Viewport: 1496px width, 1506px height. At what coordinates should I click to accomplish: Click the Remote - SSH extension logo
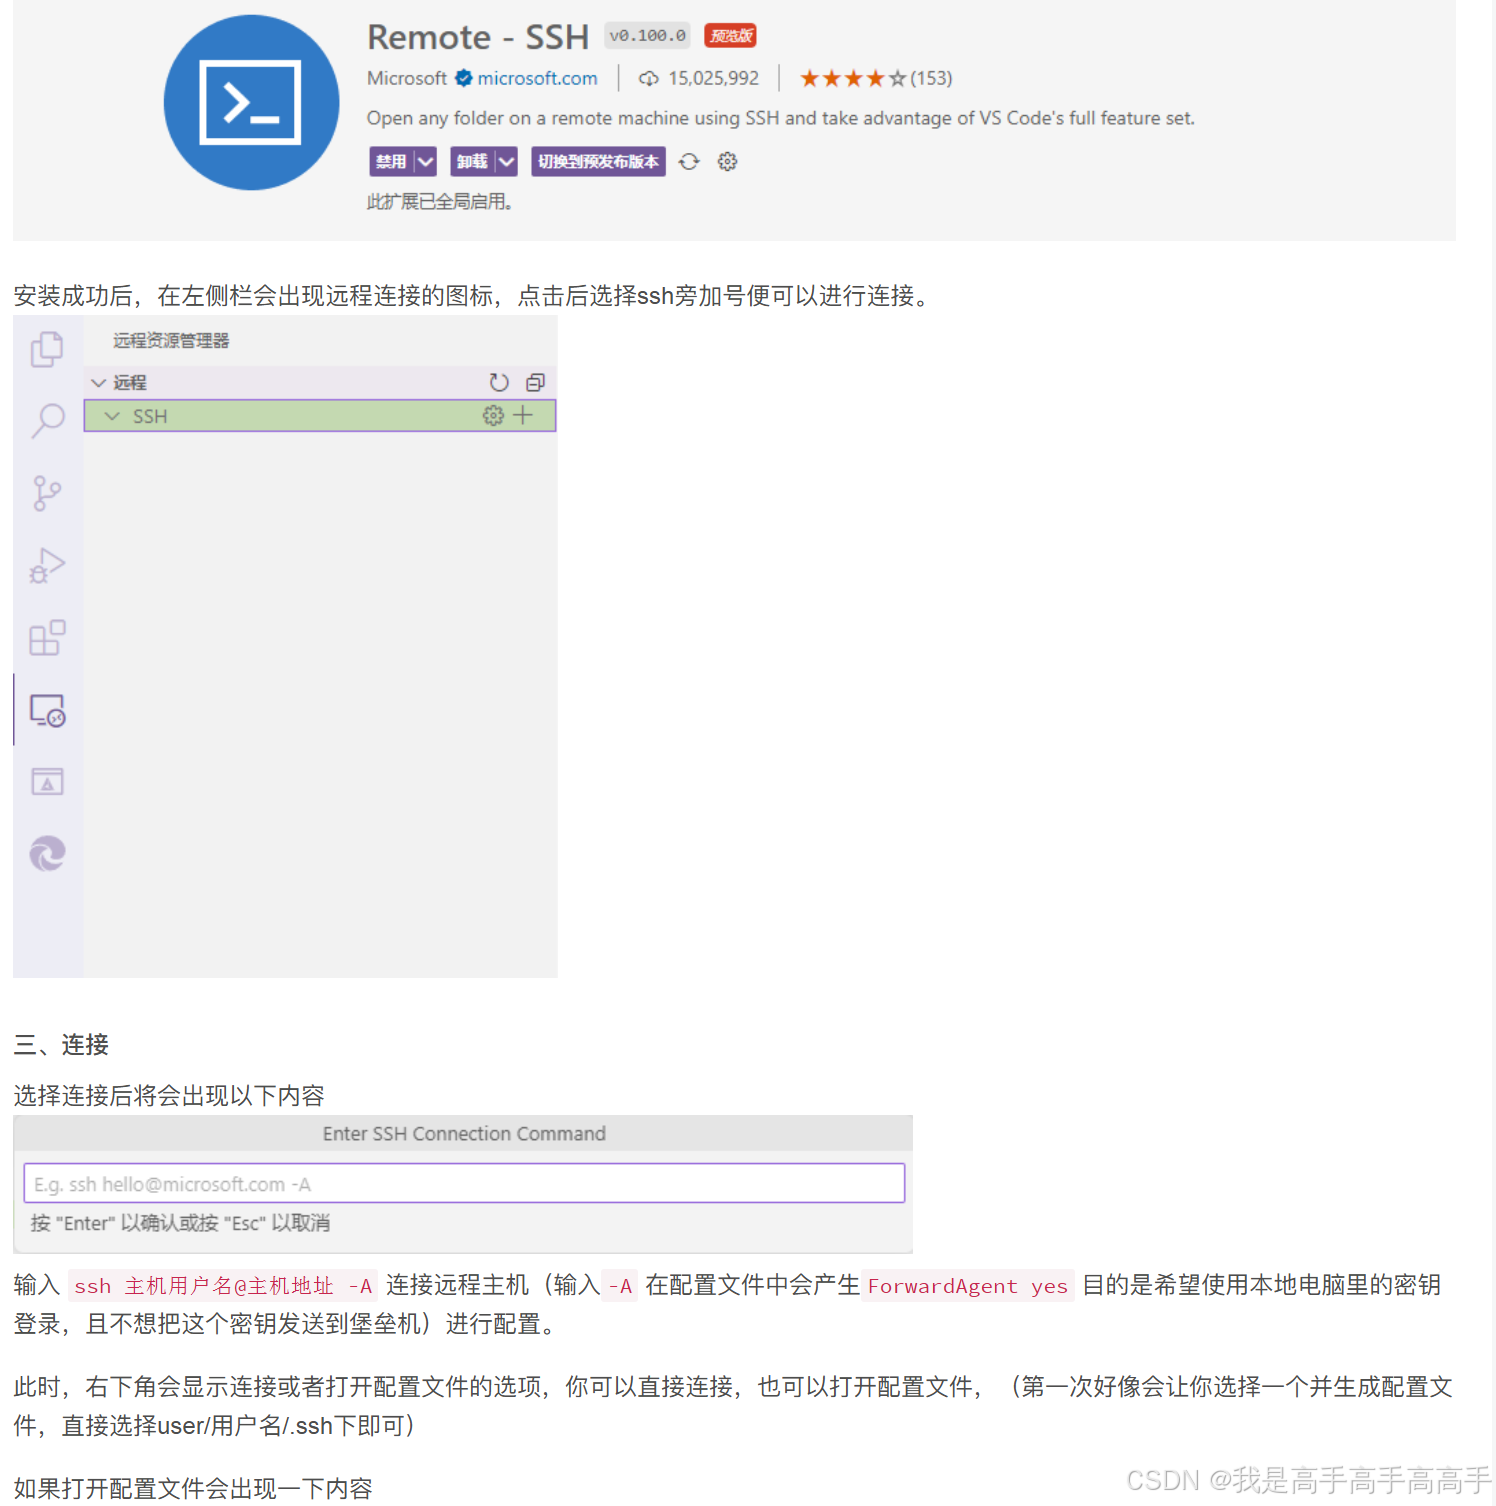pyautogui.click(x=251, y=102)
